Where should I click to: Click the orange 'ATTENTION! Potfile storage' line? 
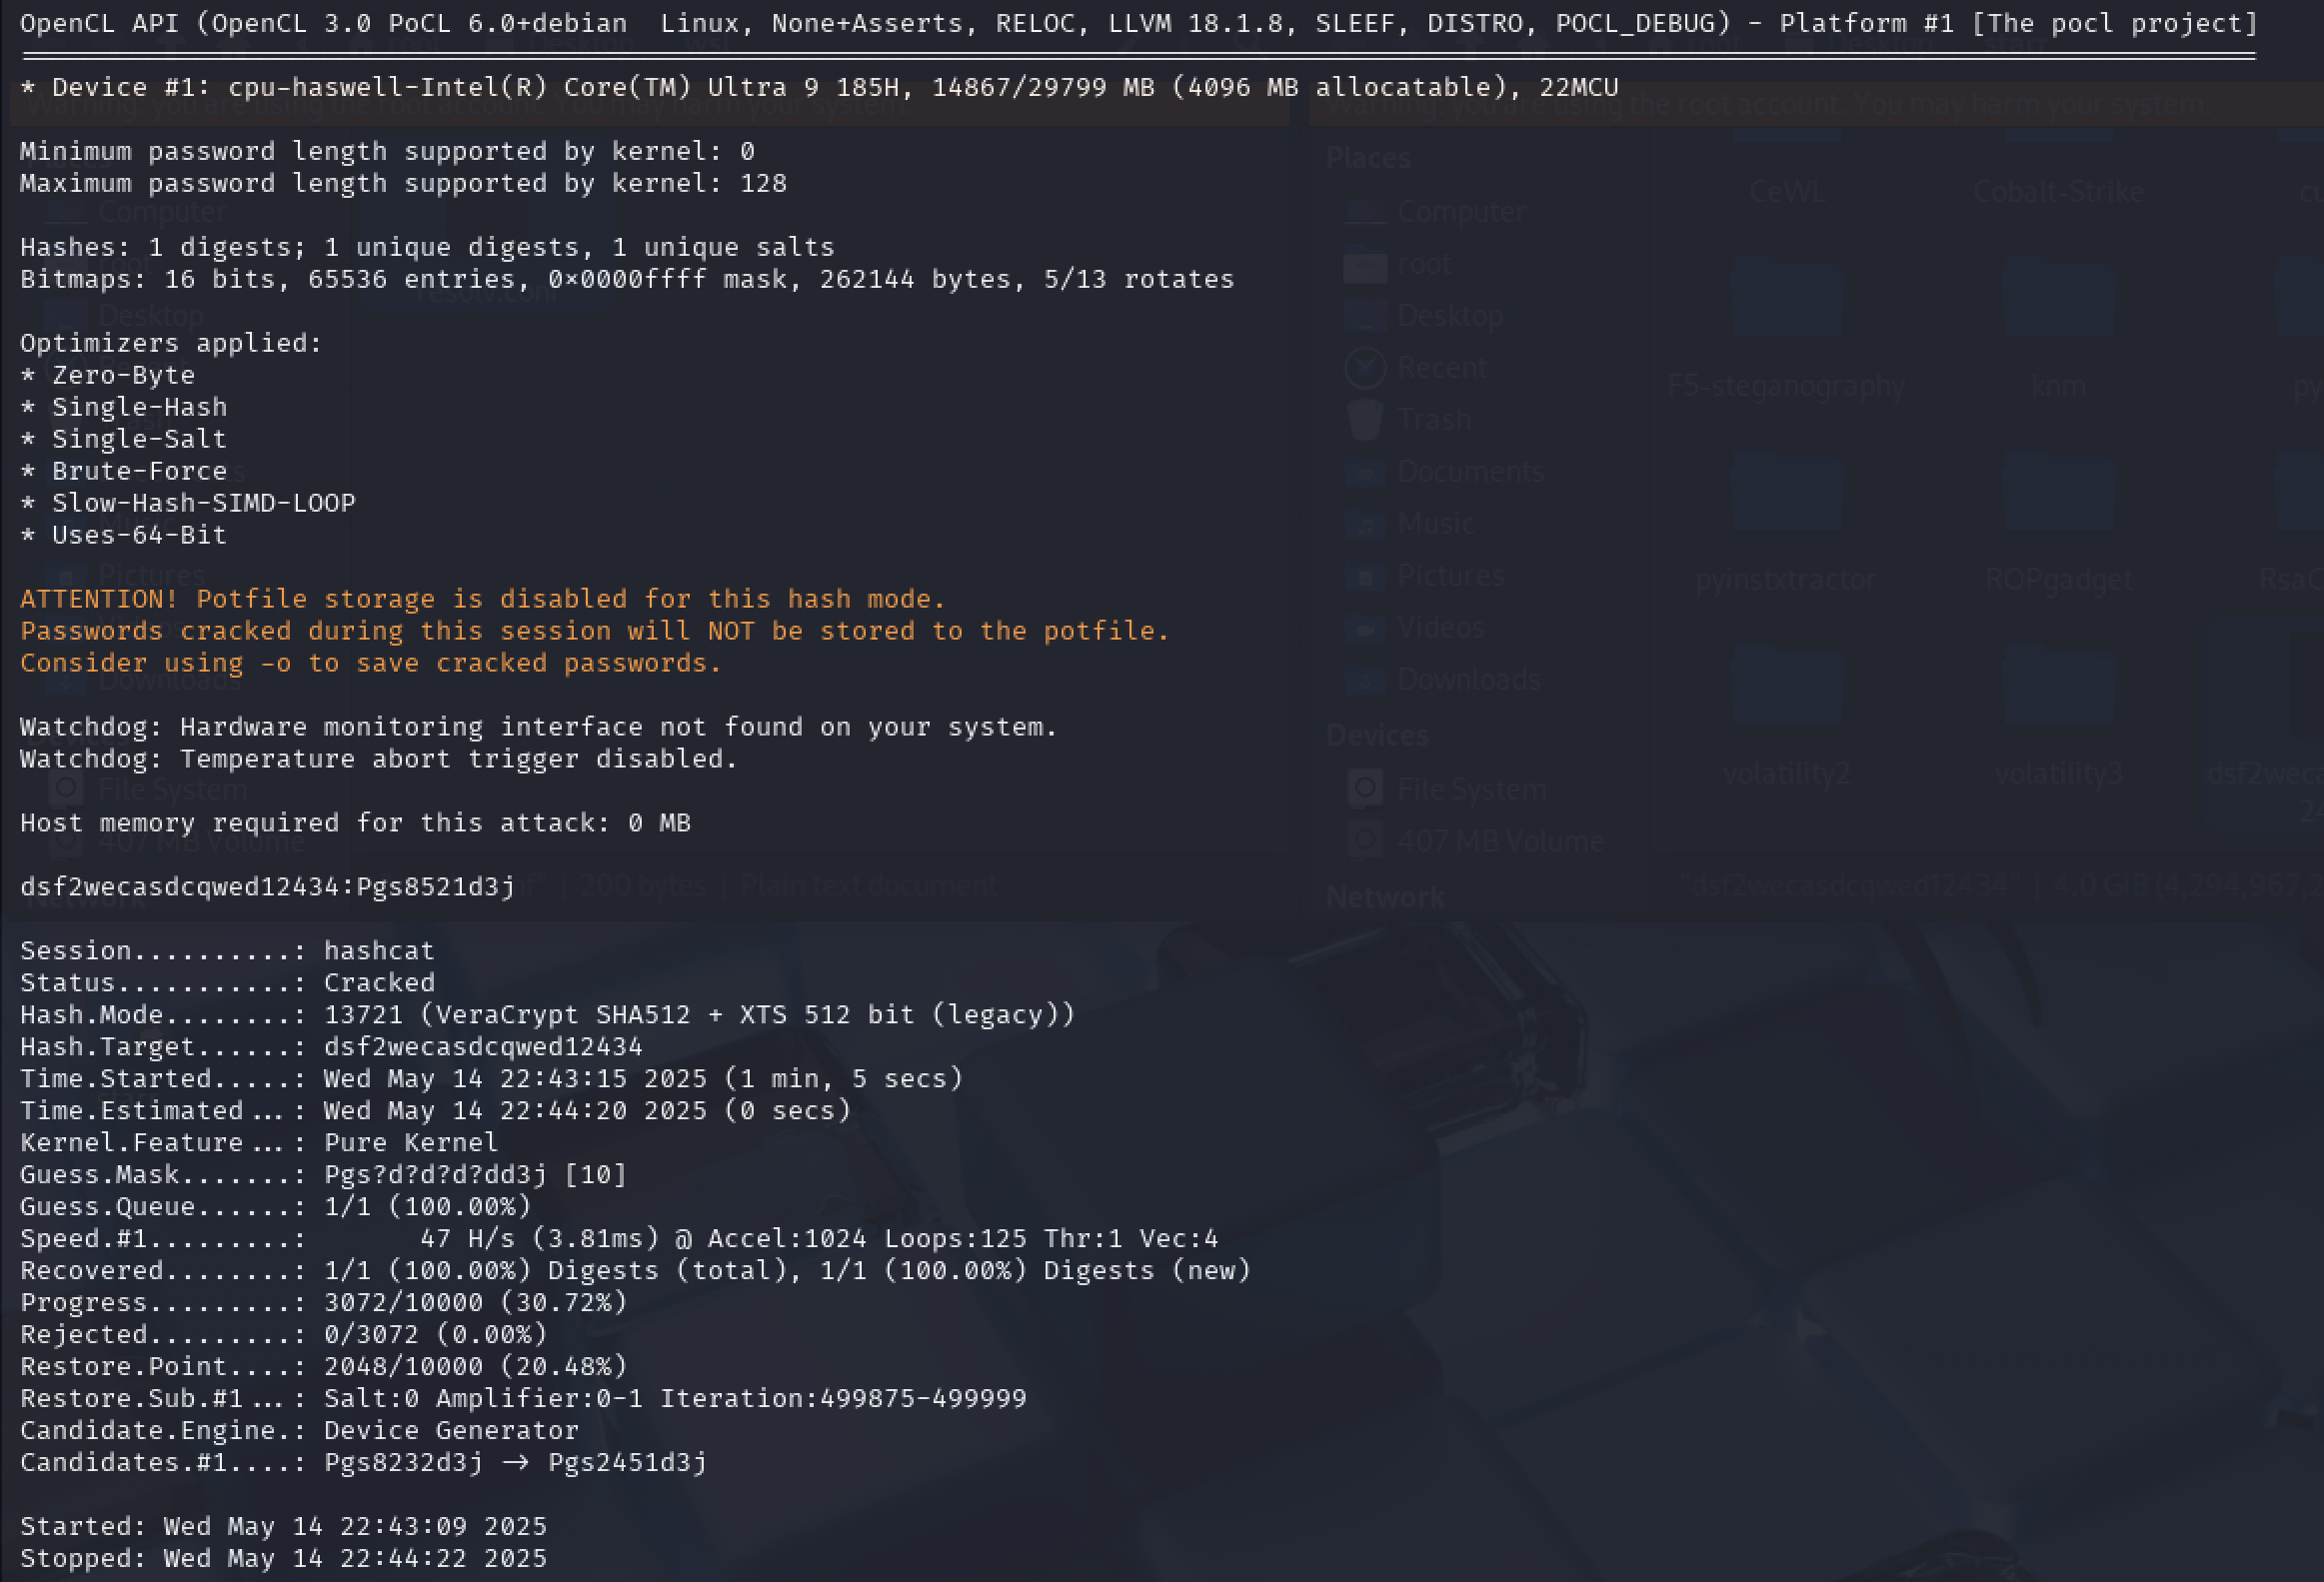483,599
